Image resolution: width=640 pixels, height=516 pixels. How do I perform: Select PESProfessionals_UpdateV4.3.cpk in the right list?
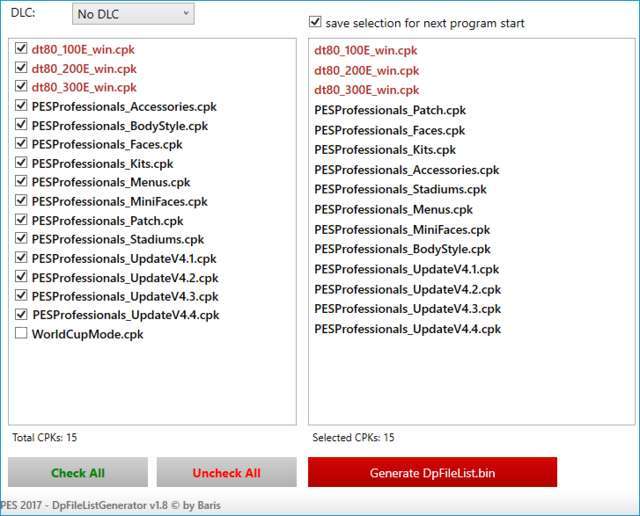[407, 309]
